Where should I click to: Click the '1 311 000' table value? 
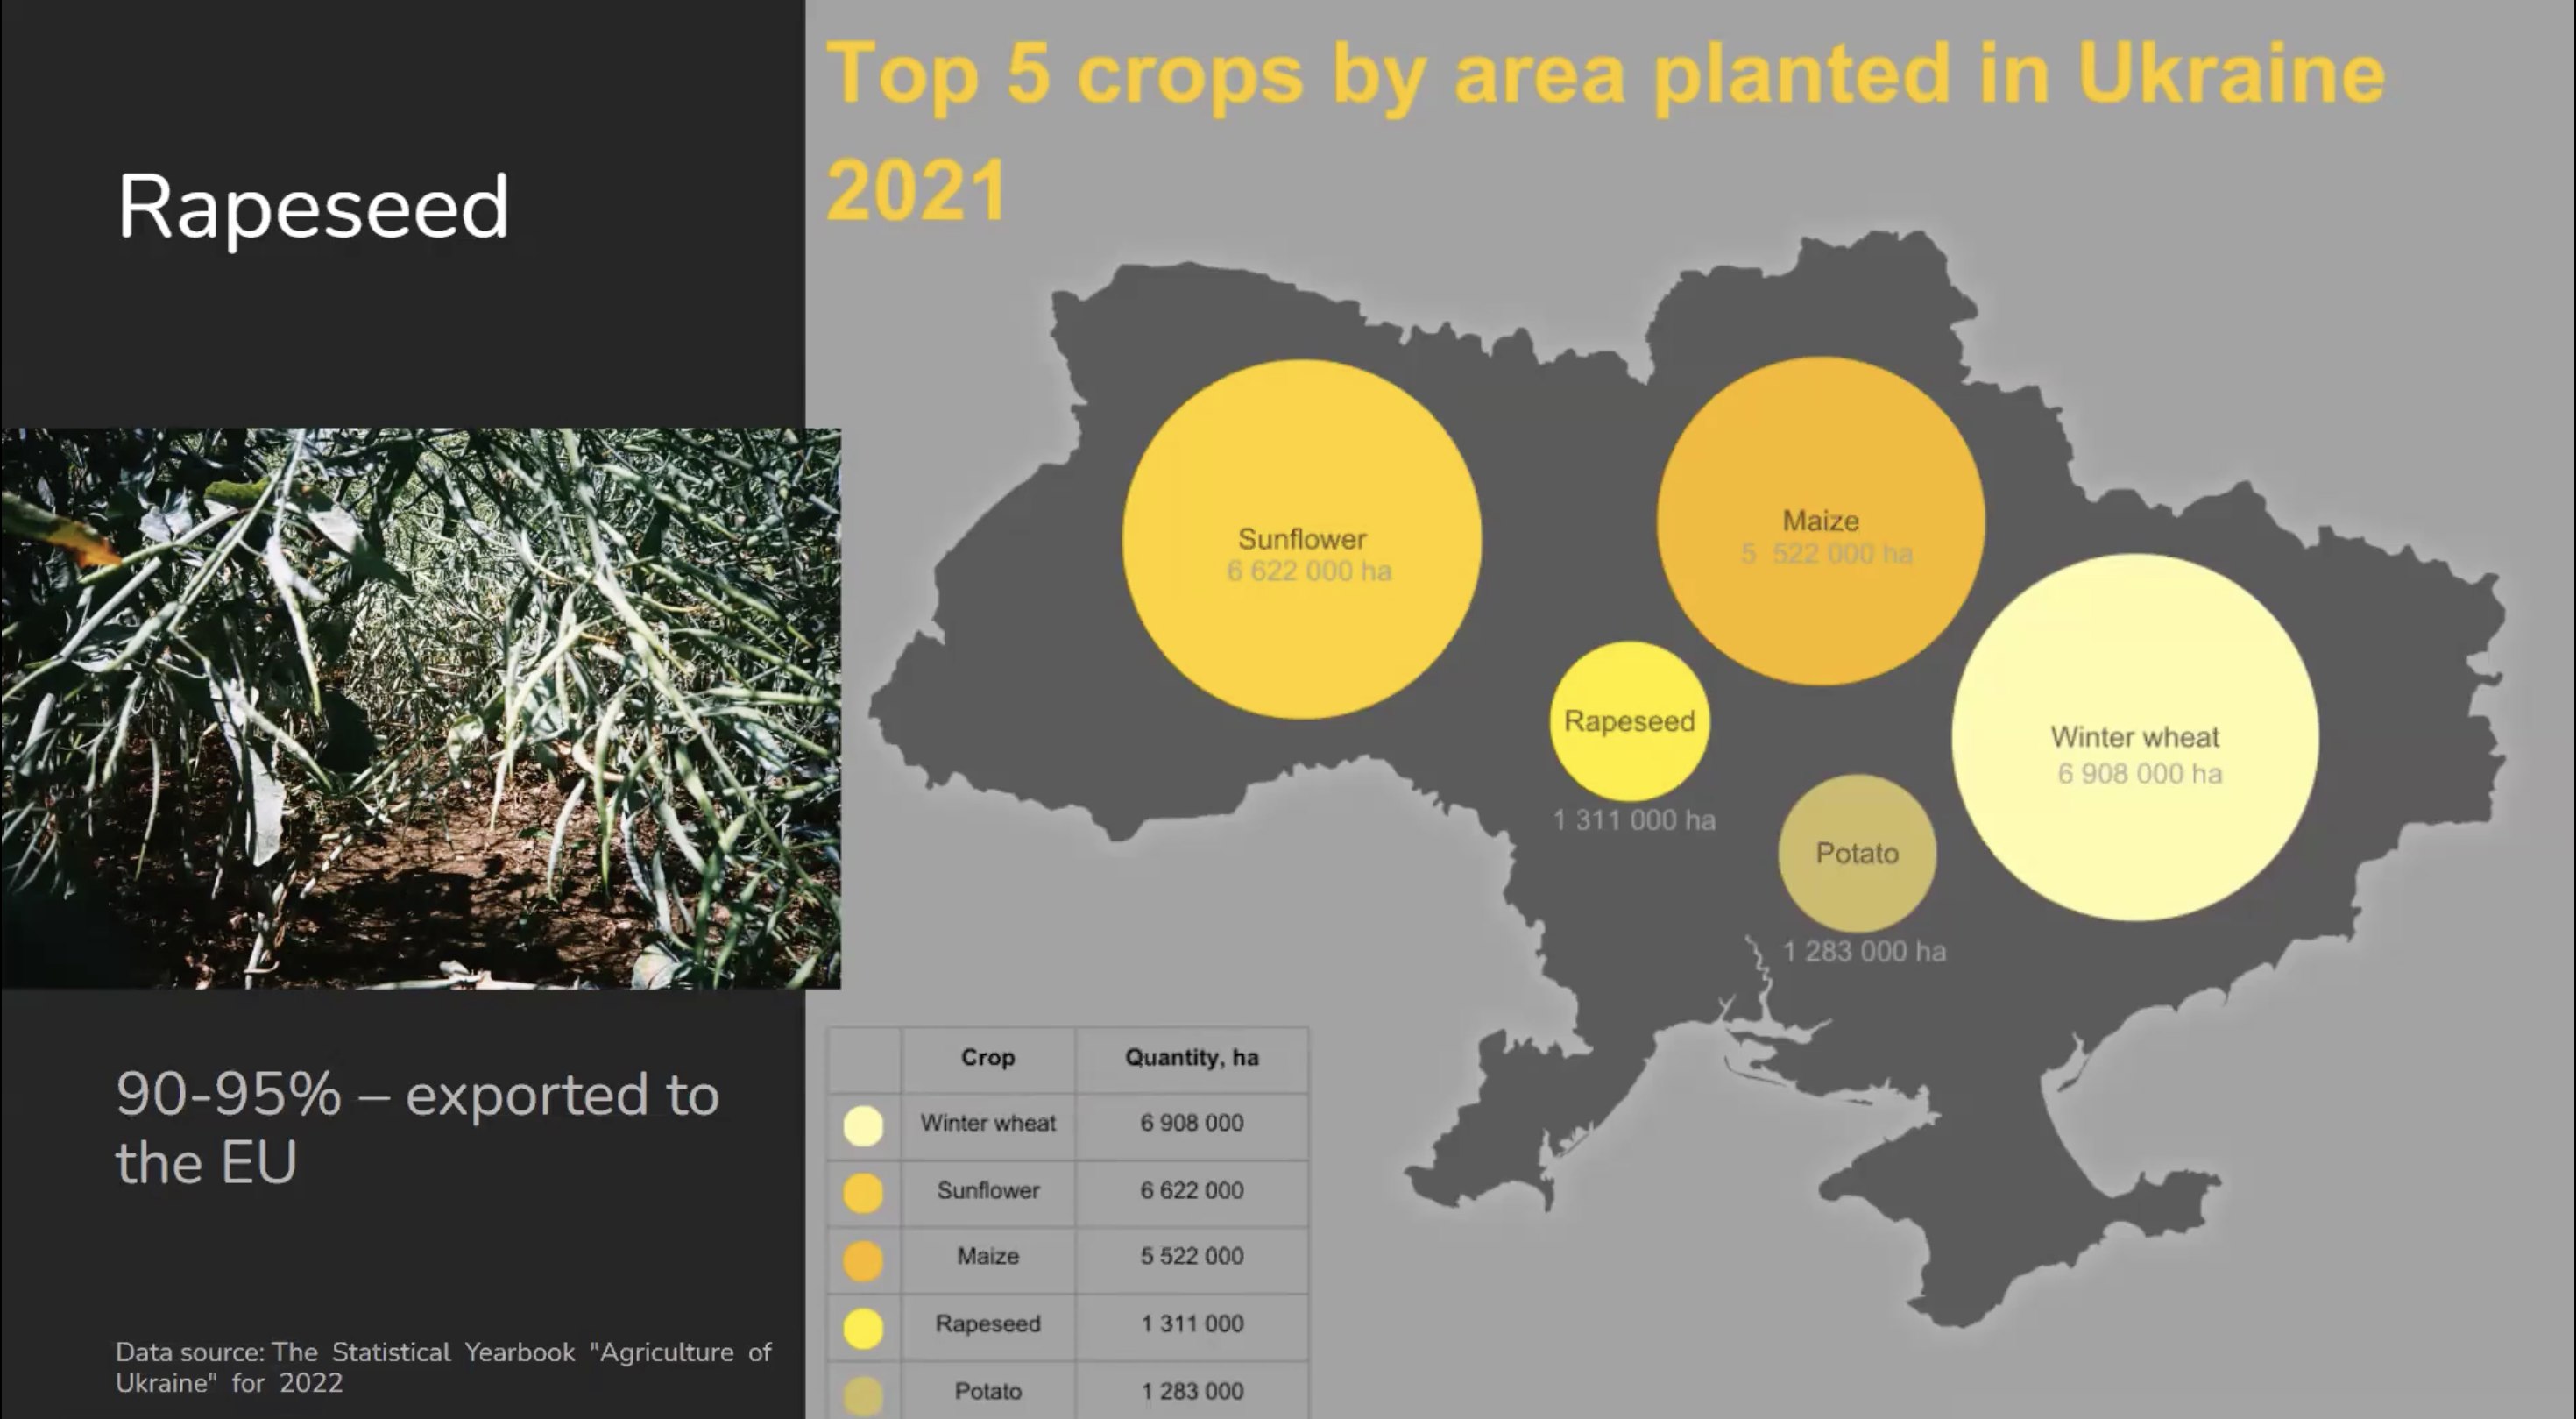1192,1324
